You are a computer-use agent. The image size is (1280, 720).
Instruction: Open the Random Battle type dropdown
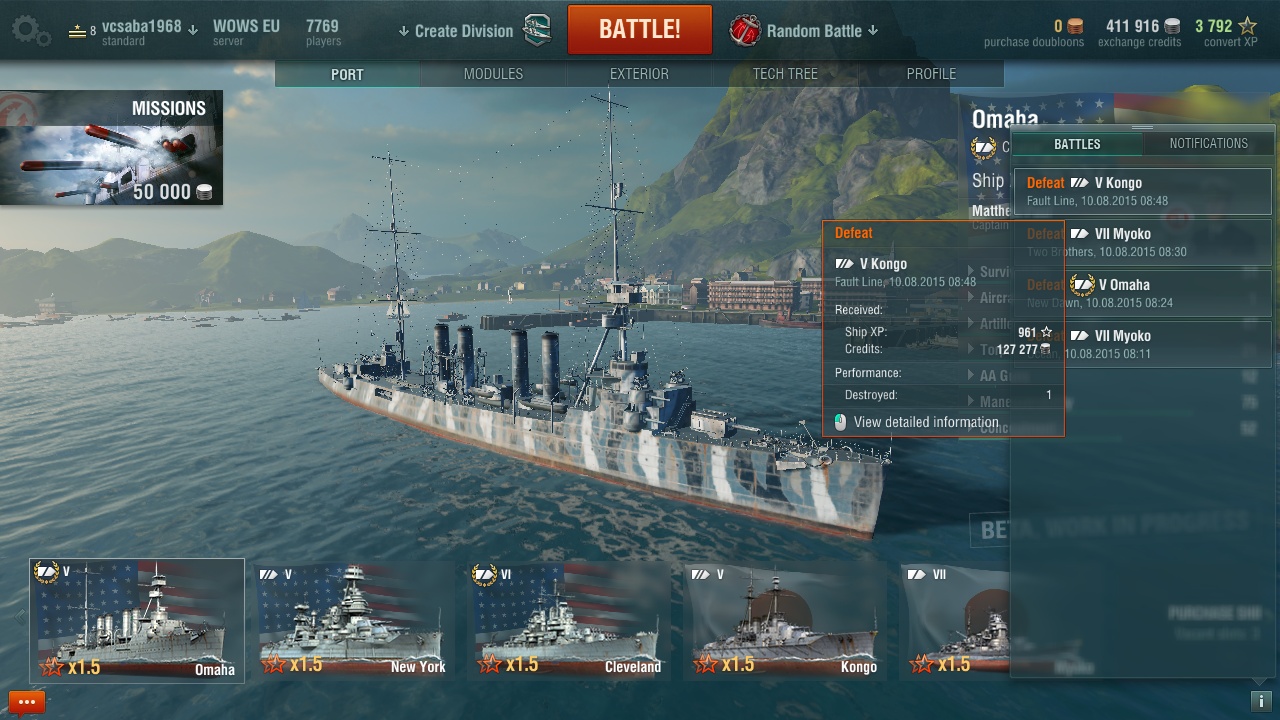[822, 31]
